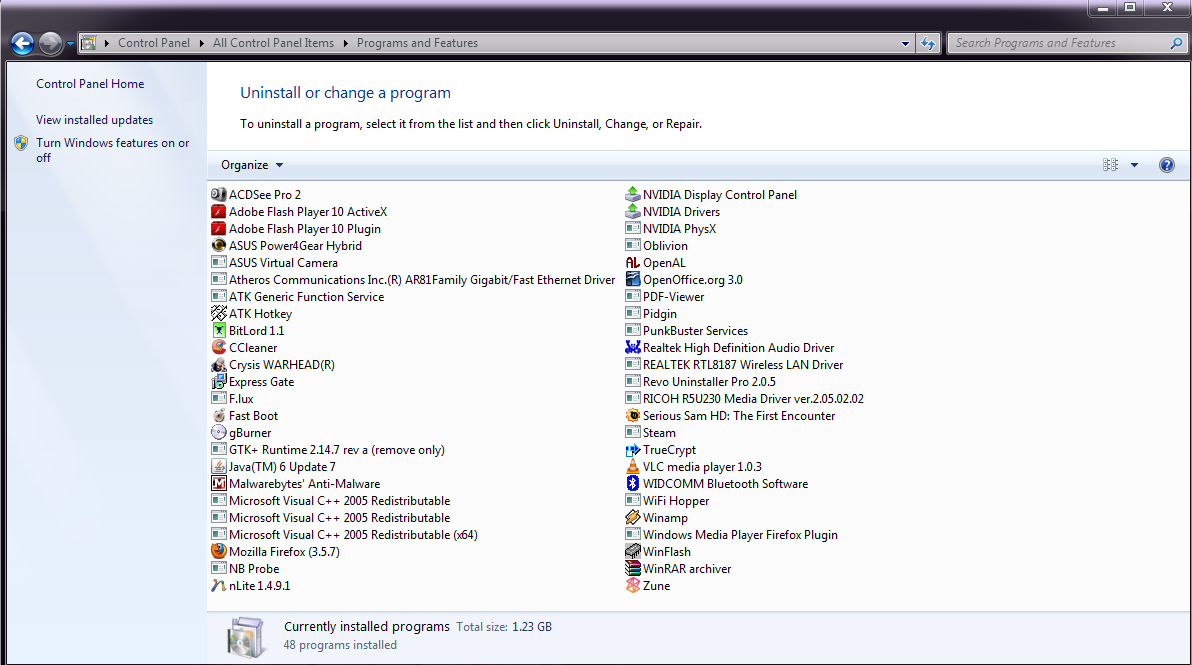Select NVIDIA PhysX in the list
This screenshot has width=1192, height=665.
(671, 229)
